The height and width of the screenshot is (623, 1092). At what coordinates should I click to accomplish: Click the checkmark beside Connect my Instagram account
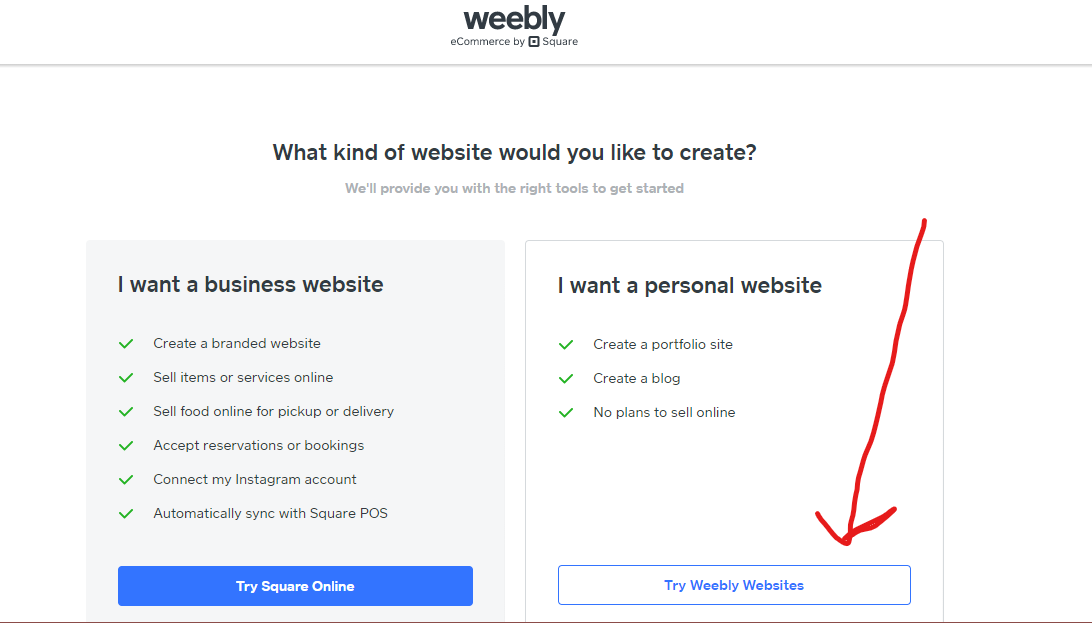126,480
